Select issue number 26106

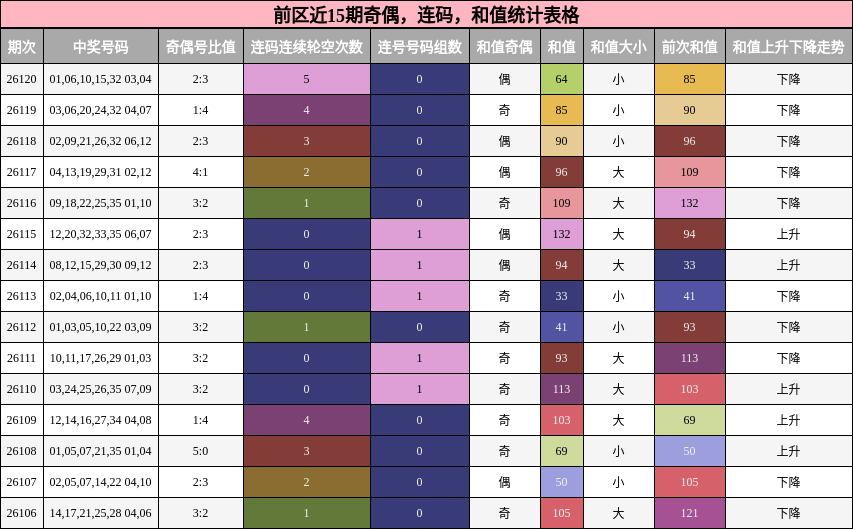22,513
